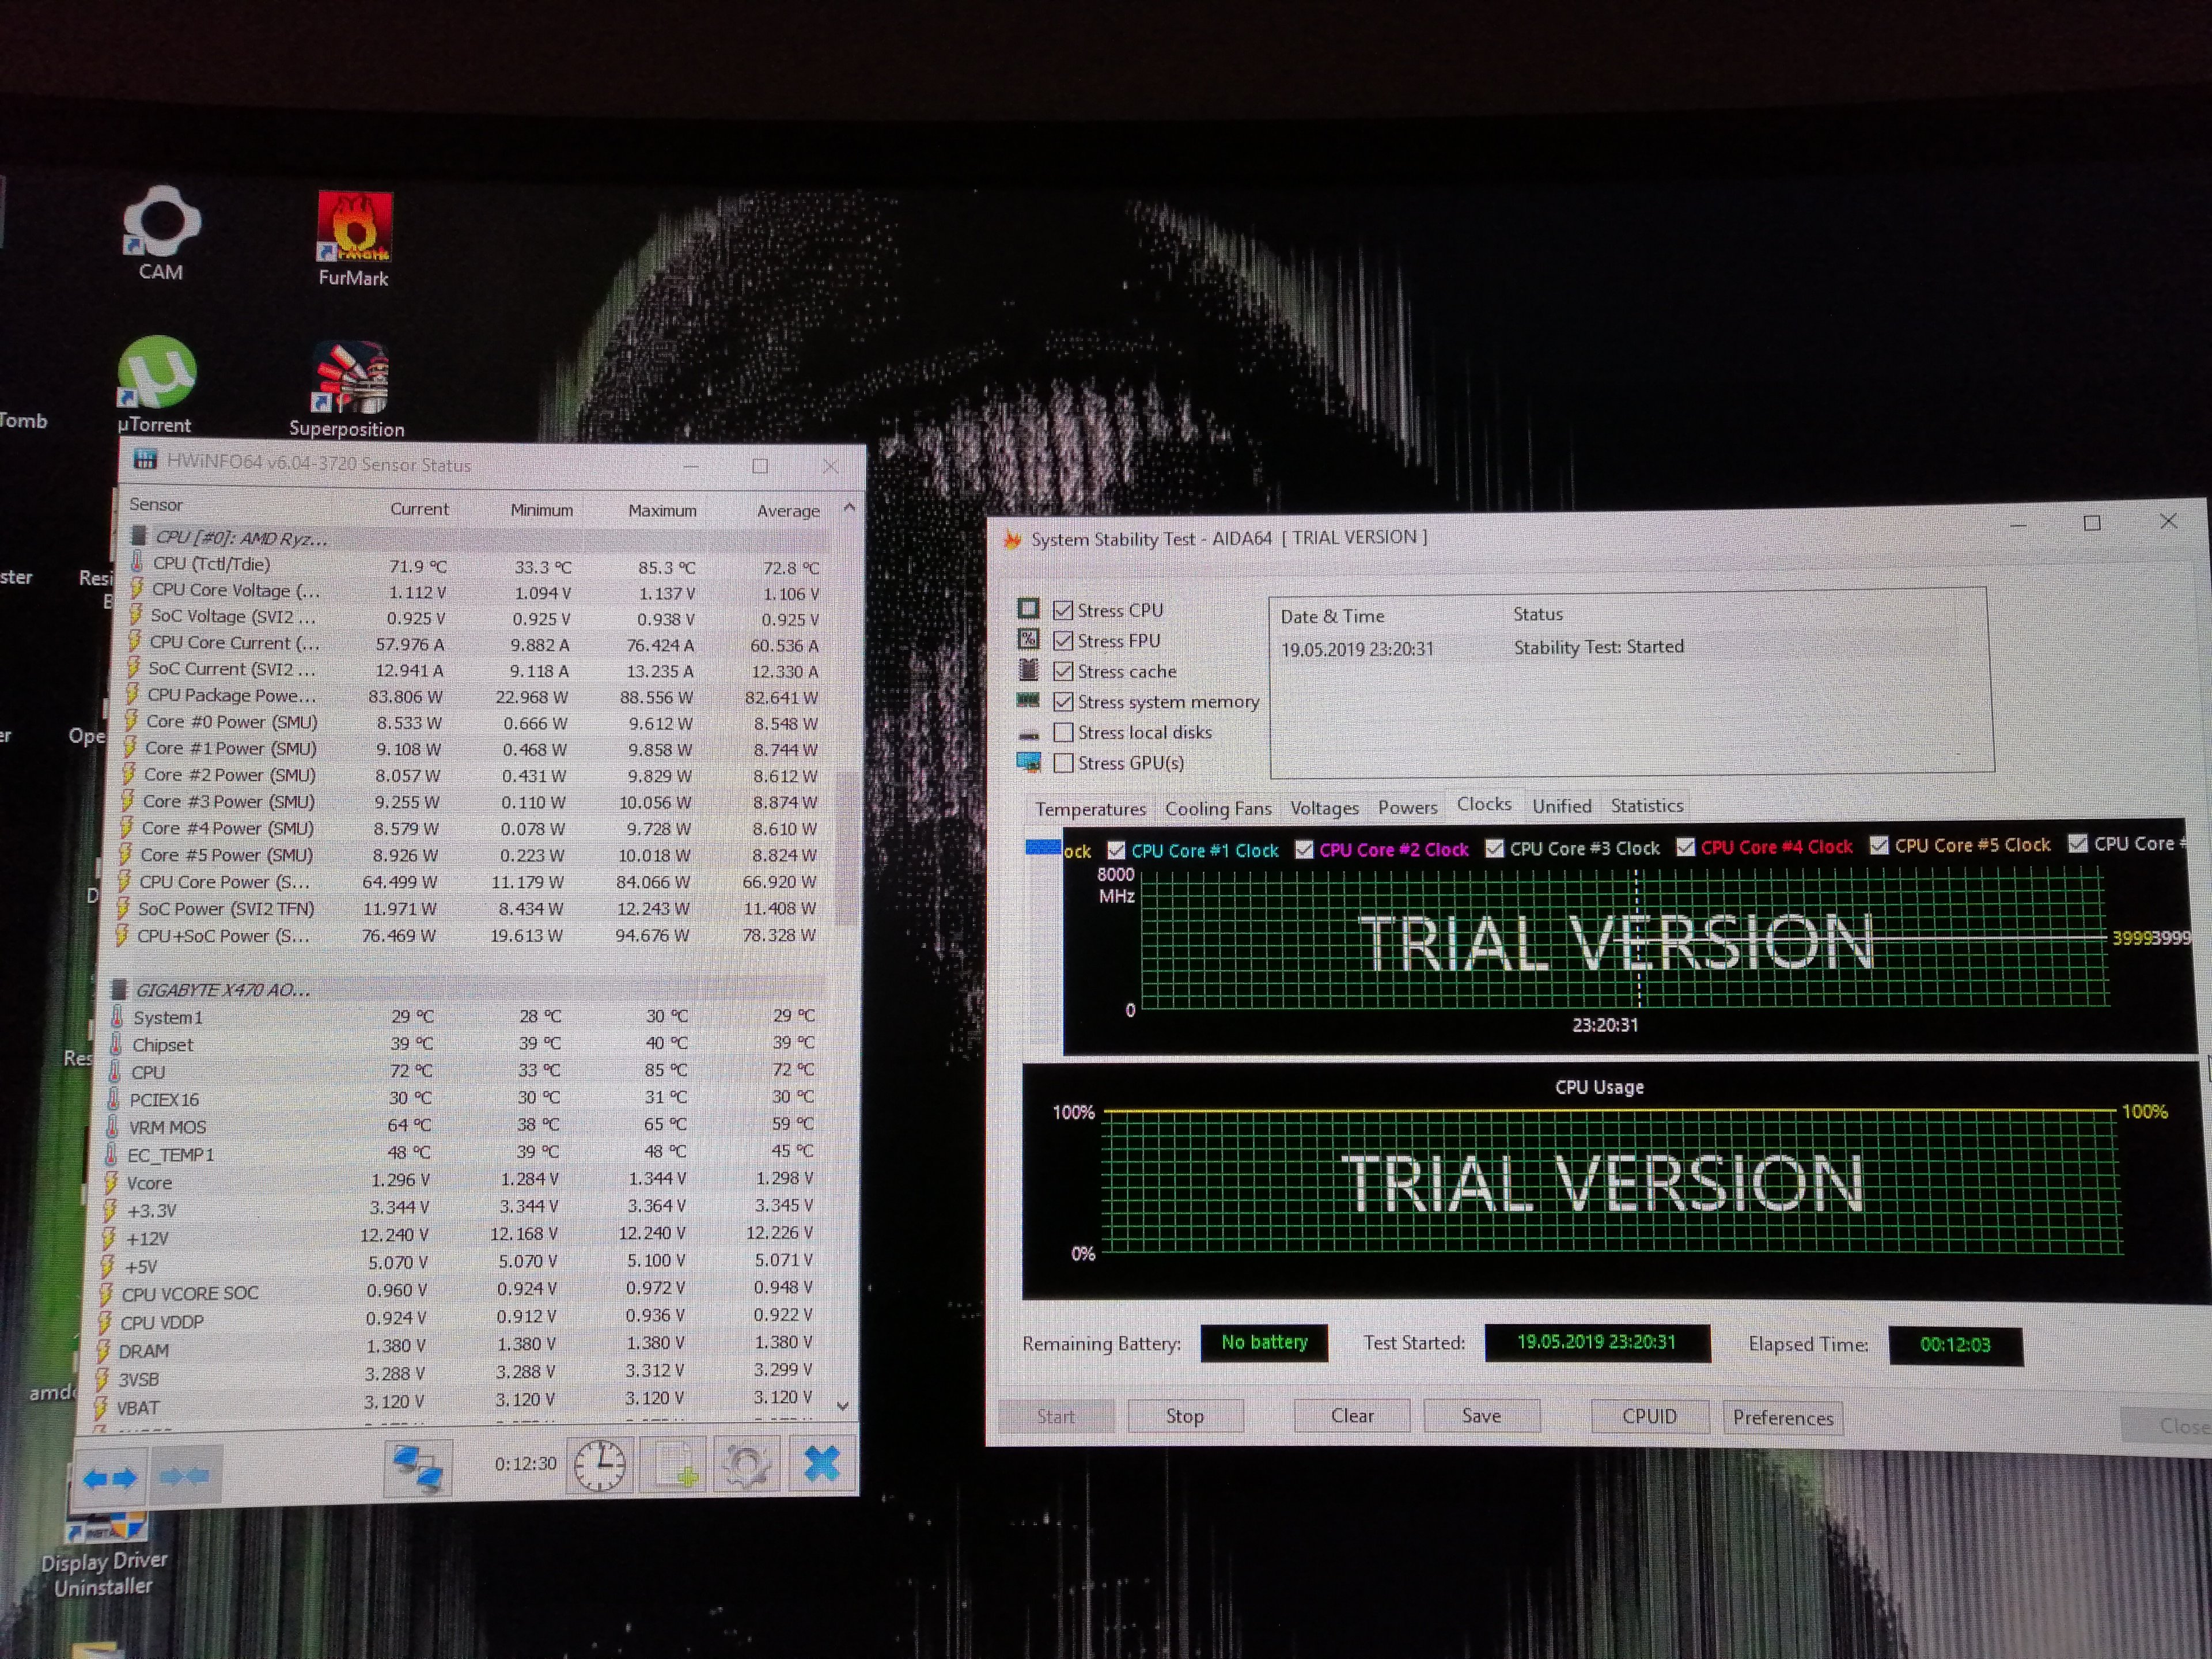Image resolution: width=2212 pixels, height=1659 pixels.
Task: Switch to the Voltages tab
Action: click(1324, 808)
